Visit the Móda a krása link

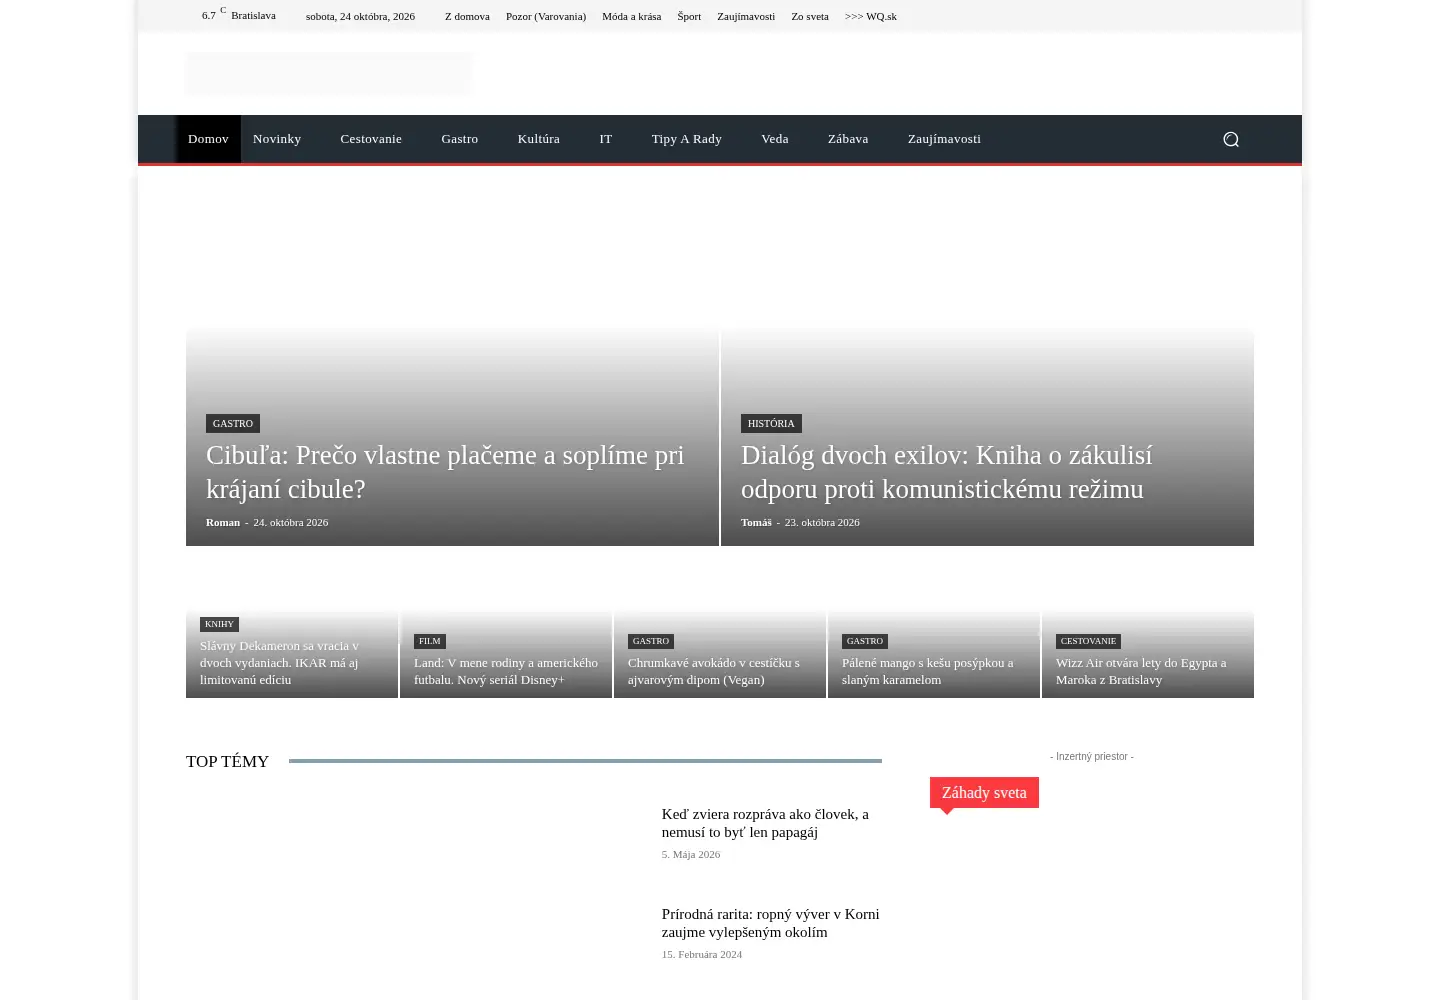pos(632,16)
